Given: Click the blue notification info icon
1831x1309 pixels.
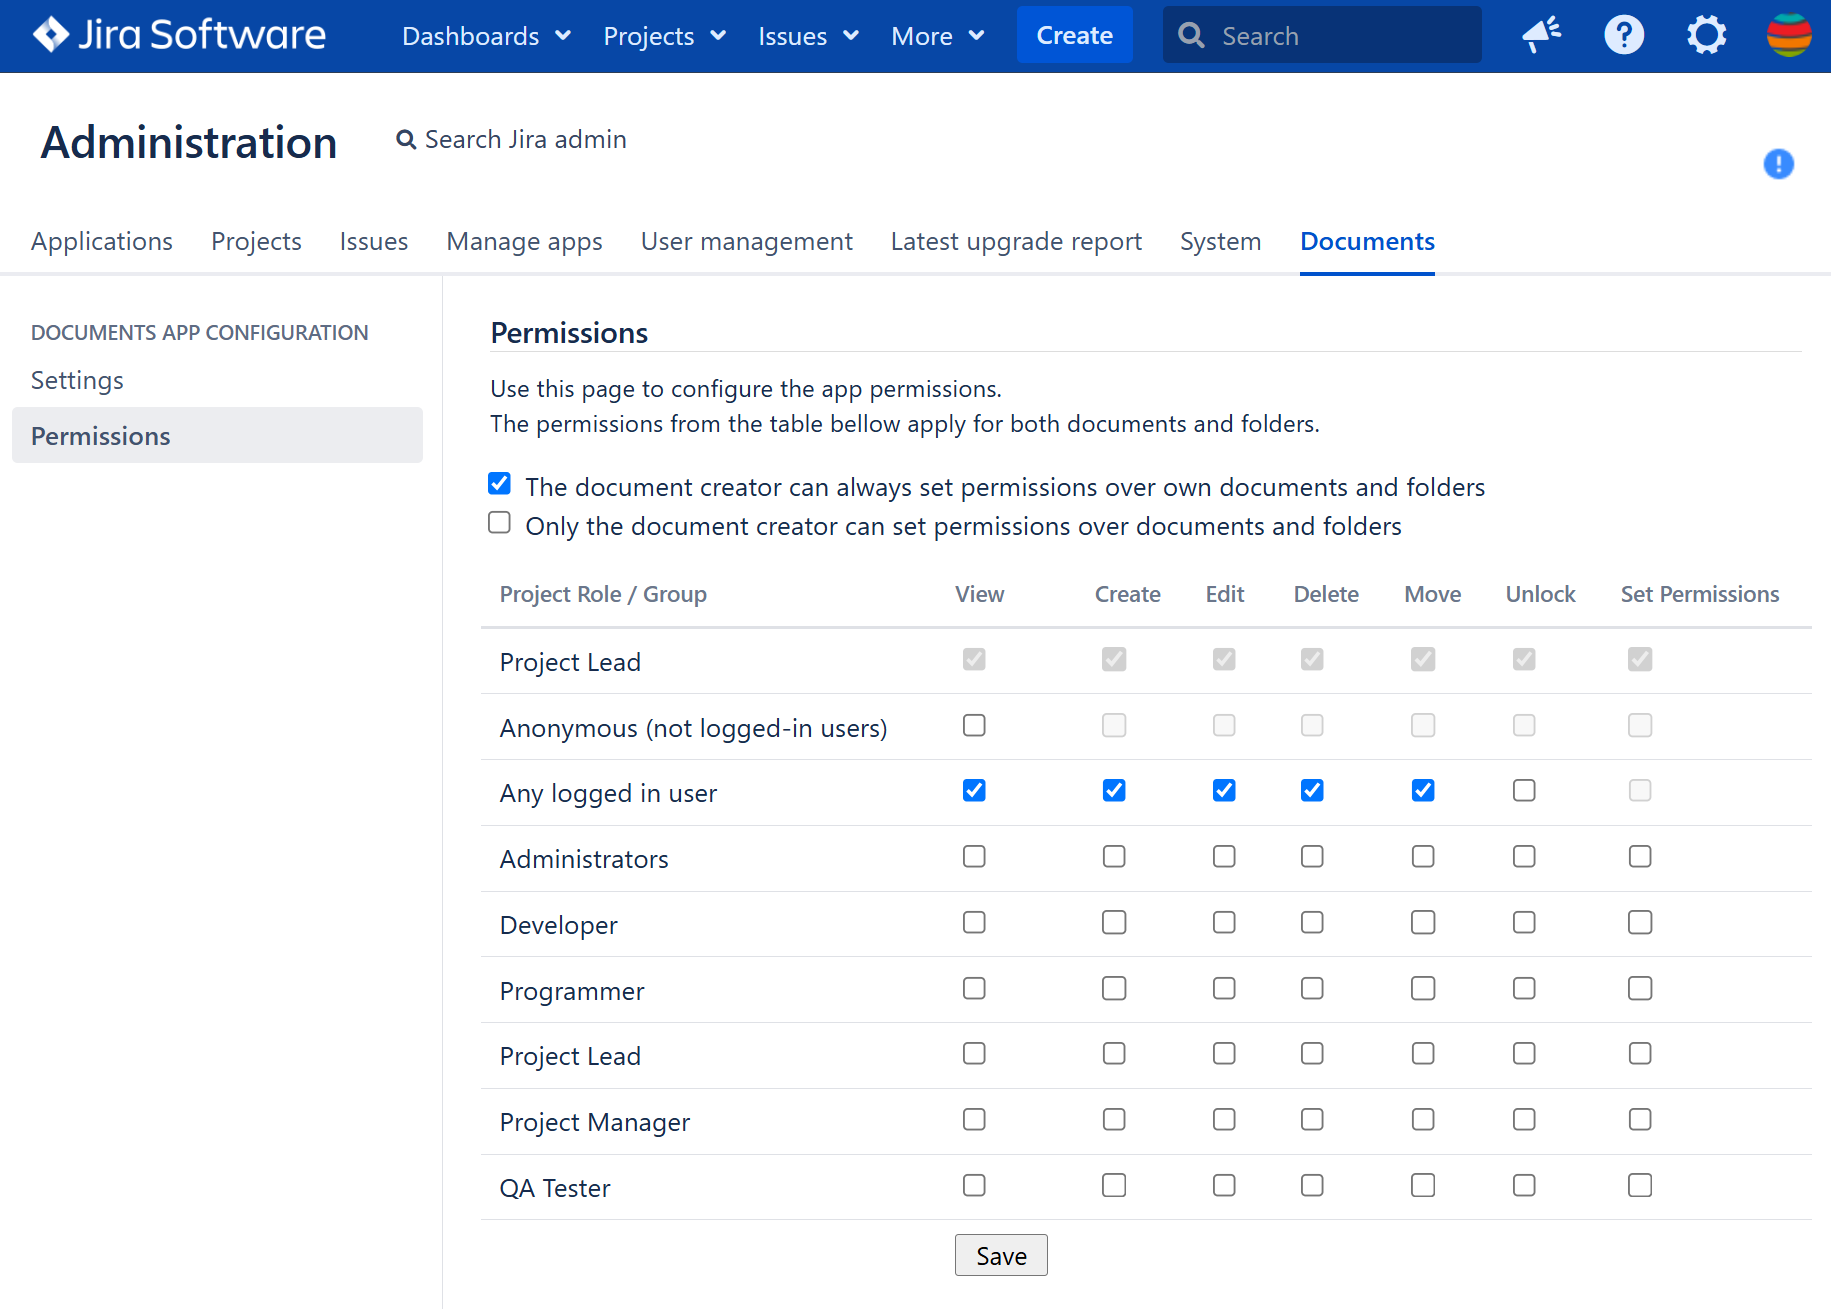Looking at the screenshot, I should pos(1778,165).
